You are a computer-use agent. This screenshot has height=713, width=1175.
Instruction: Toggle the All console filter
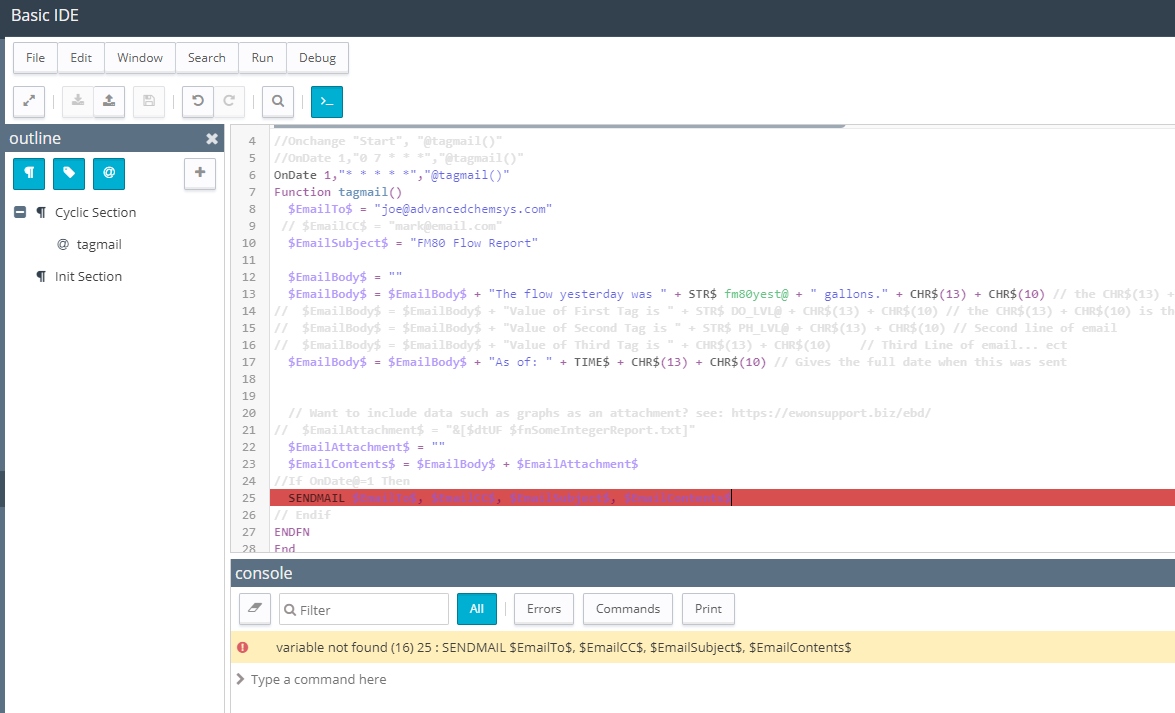(x=476, y=608)
